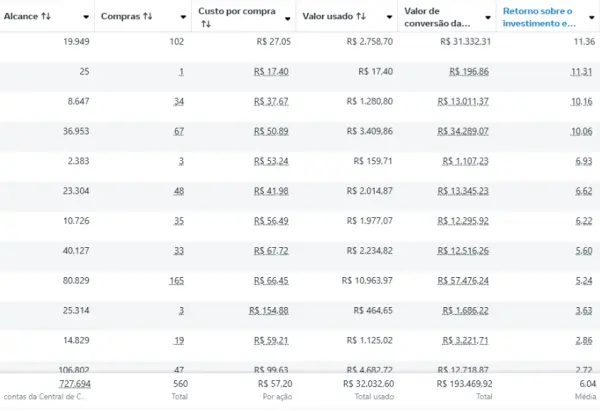The width and height of the screenshot is (600, 411).
Task: Click cost per purchase R$ 41,98
Action: [x=271, y=191]
